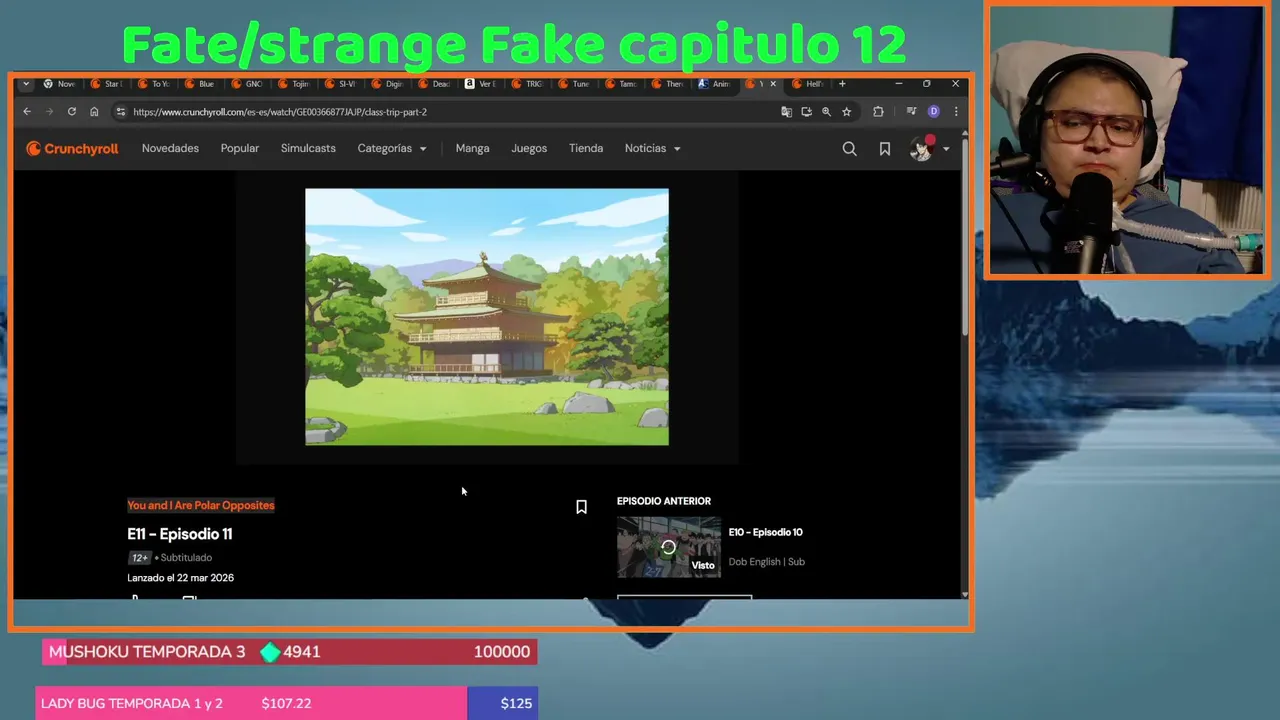Click the address bar URL
1280x720 pixels.
click(280, 112)
